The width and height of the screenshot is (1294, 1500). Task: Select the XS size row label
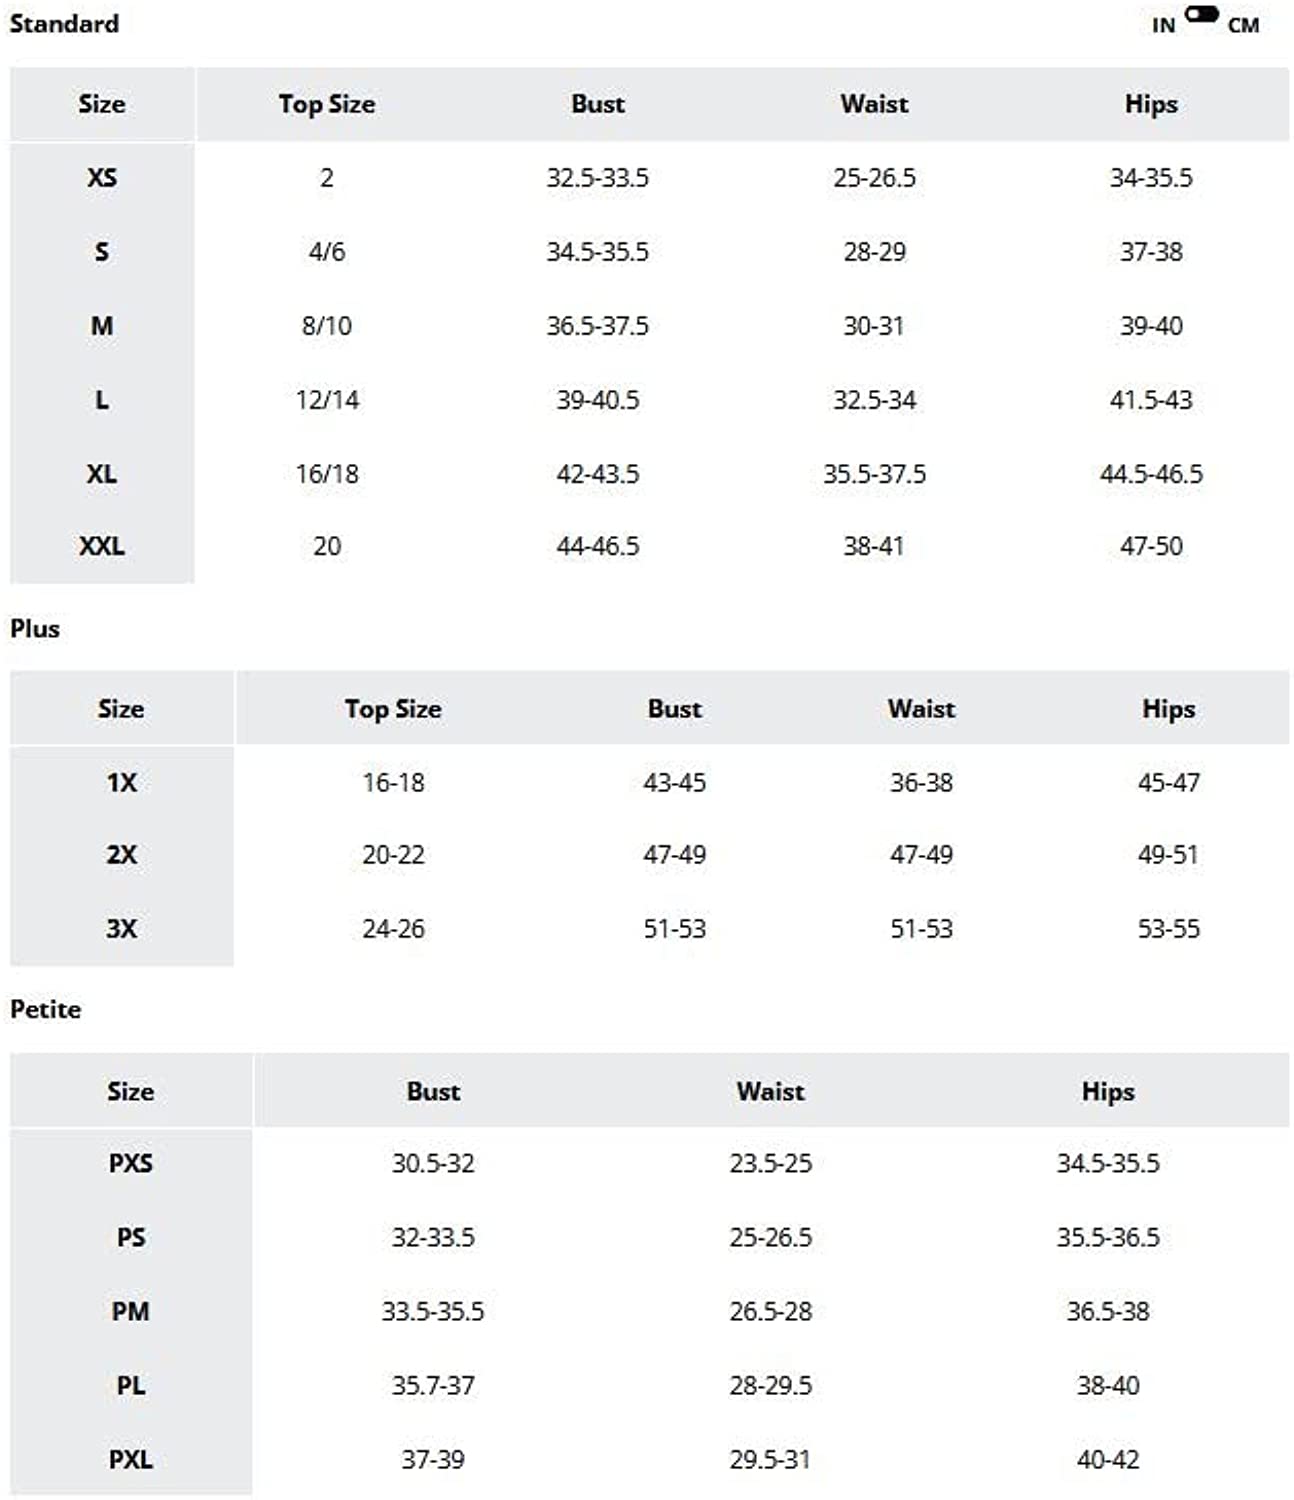click(102, 178)
